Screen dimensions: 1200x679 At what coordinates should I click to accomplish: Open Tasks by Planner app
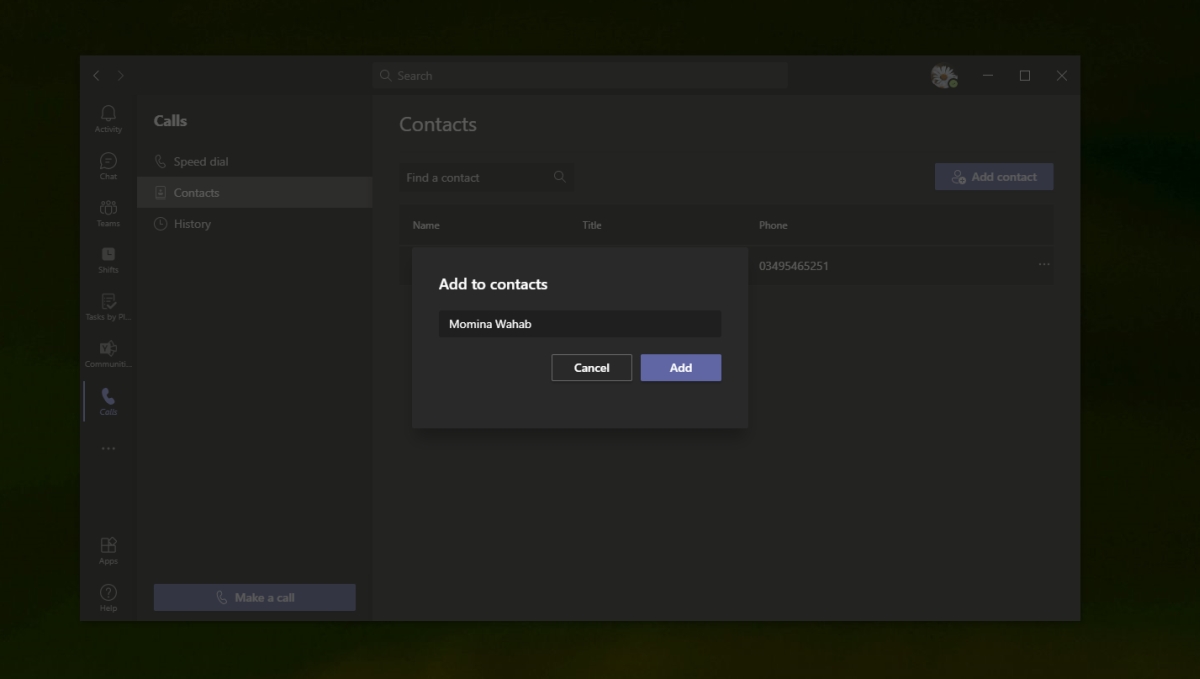[108, 307]
